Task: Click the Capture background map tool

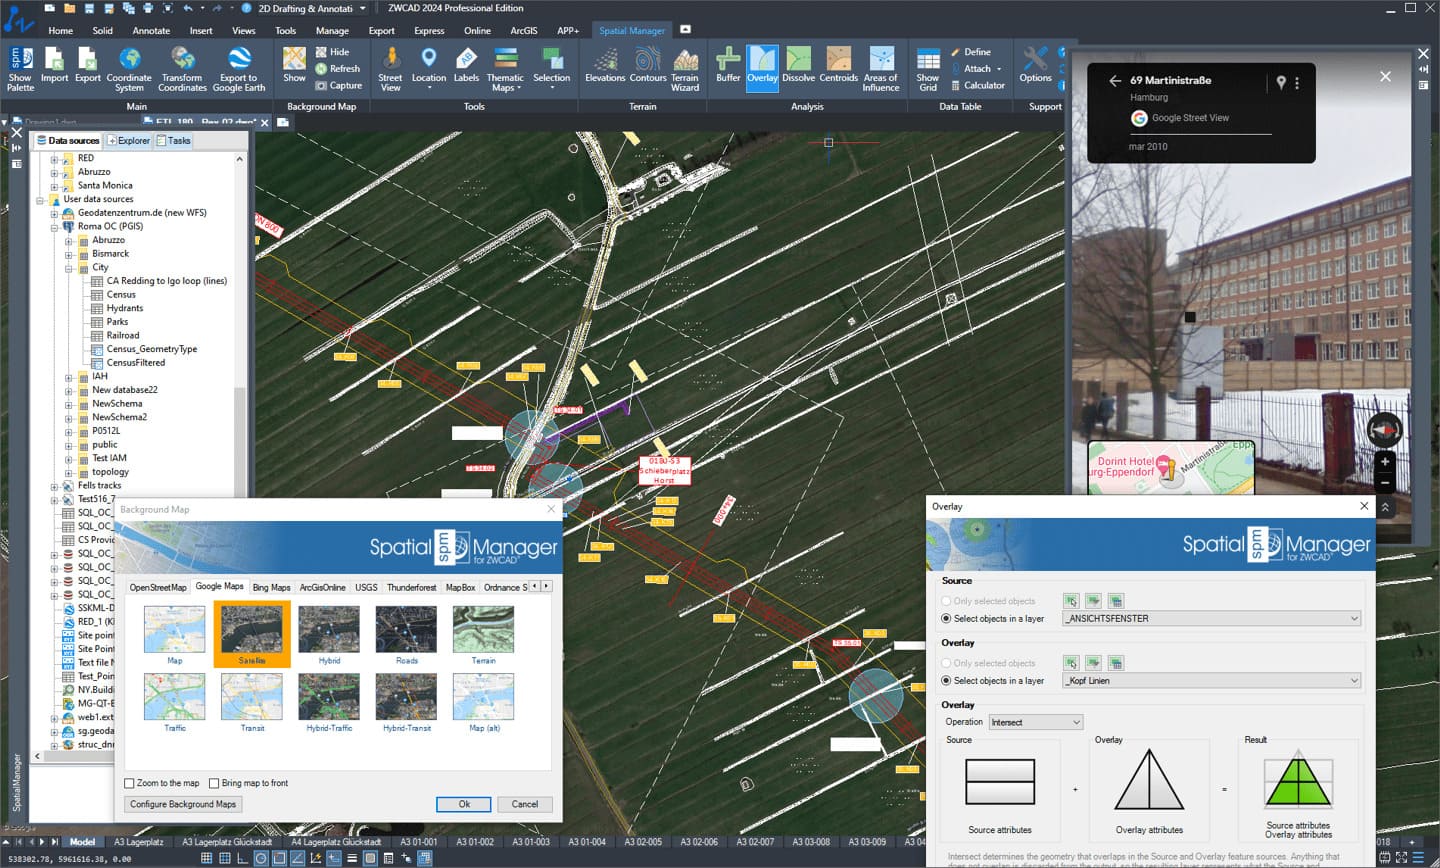Action: [339, 86]
